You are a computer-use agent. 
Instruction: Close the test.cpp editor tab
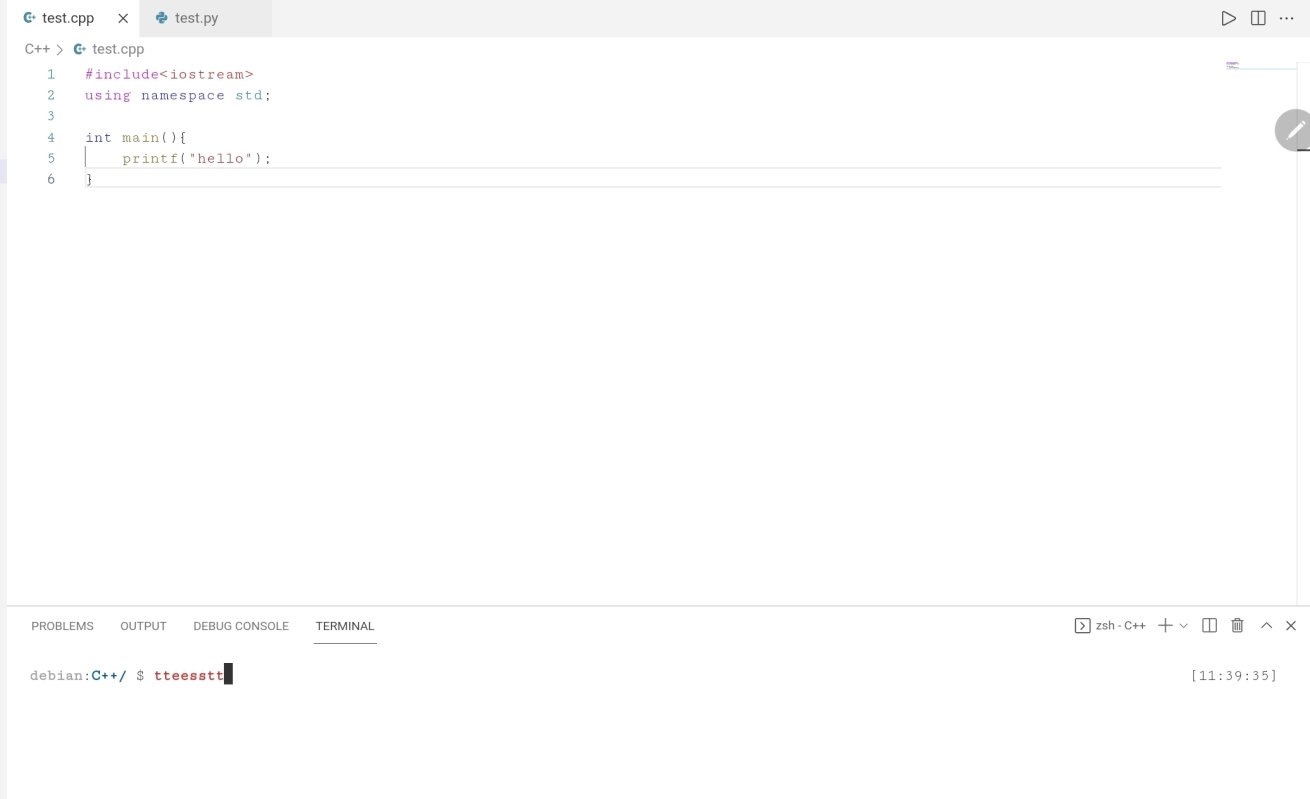coord(123,18)
